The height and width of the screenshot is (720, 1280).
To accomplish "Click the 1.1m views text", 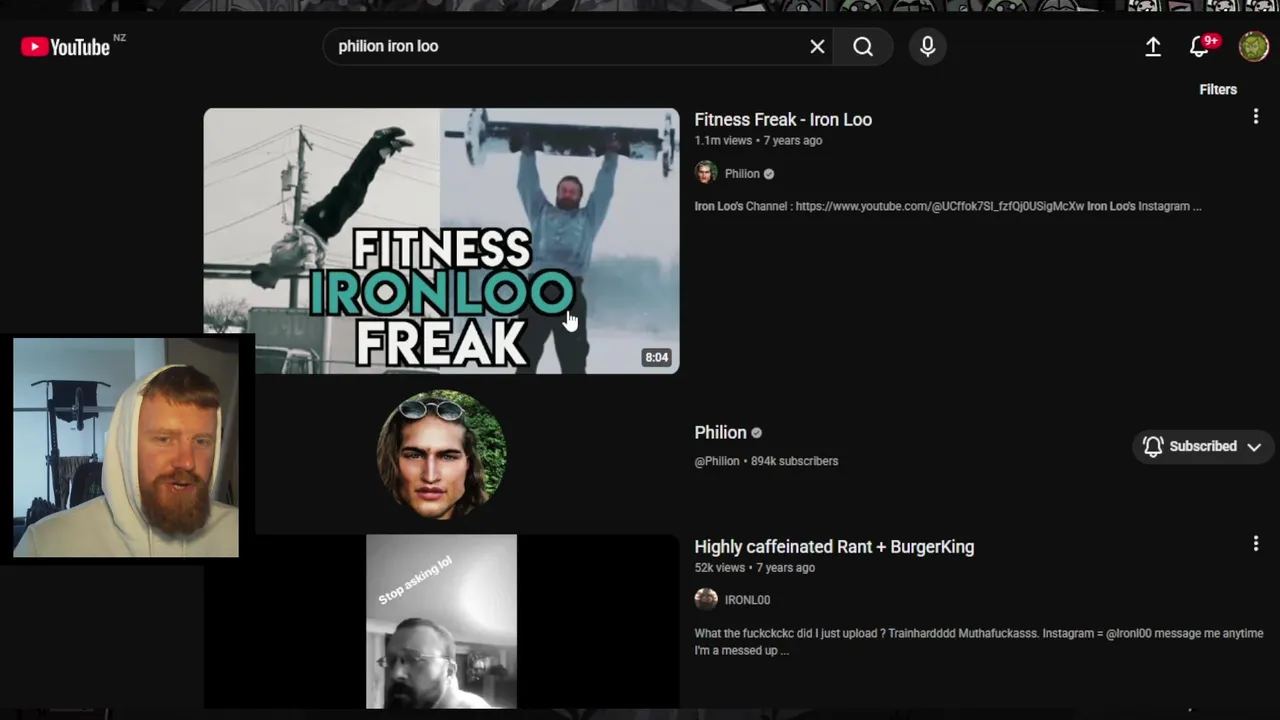I will click(723, 140).
